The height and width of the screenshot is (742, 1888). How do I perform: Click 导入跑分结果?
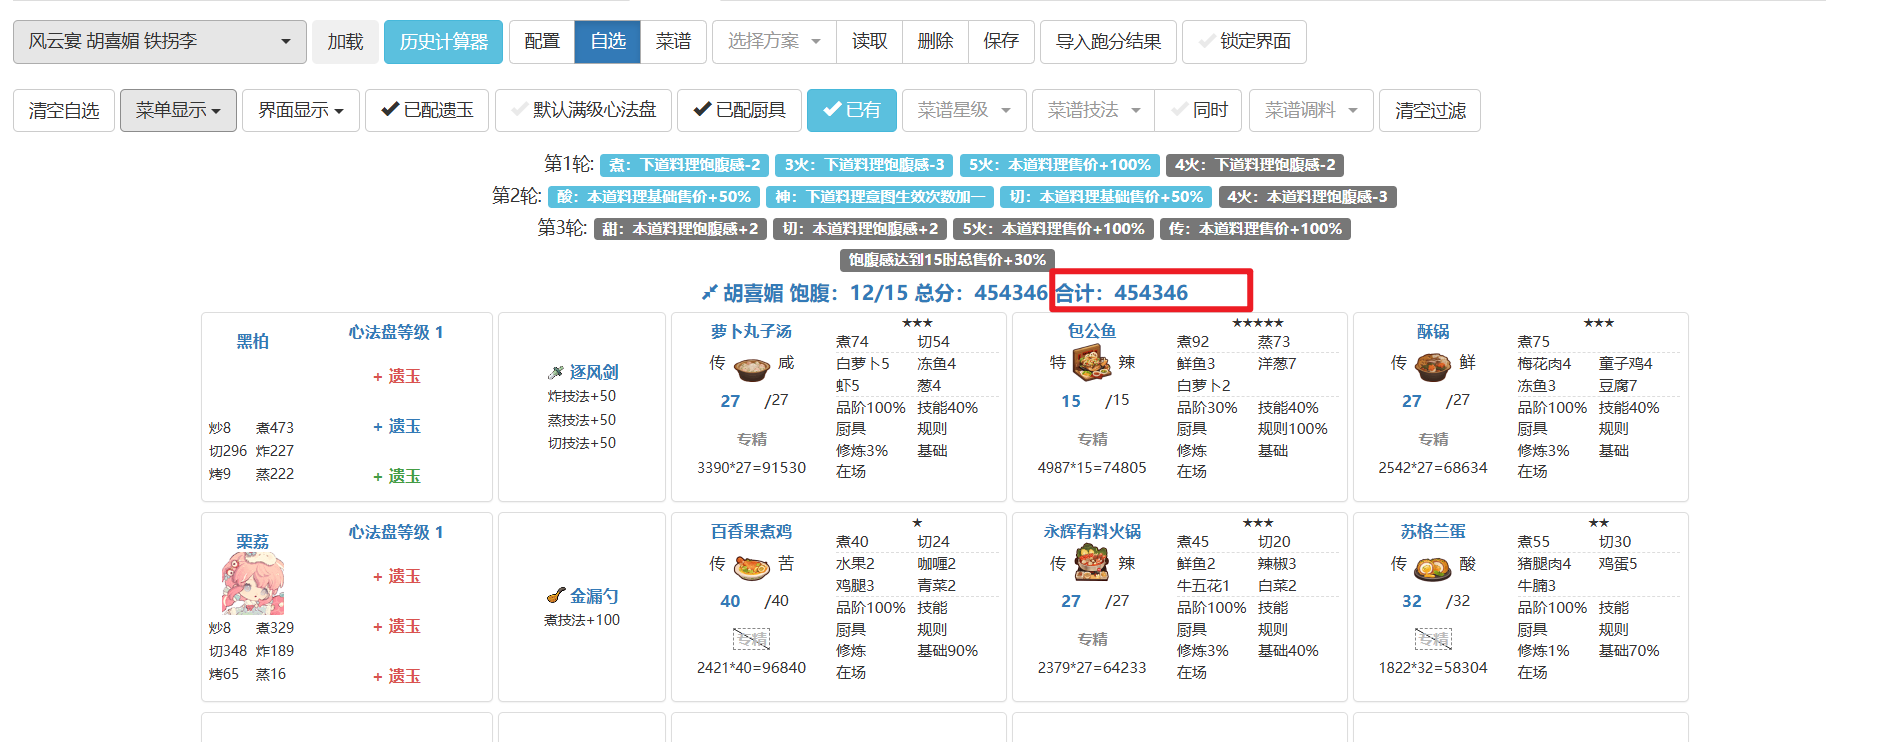coord(1109,42)
